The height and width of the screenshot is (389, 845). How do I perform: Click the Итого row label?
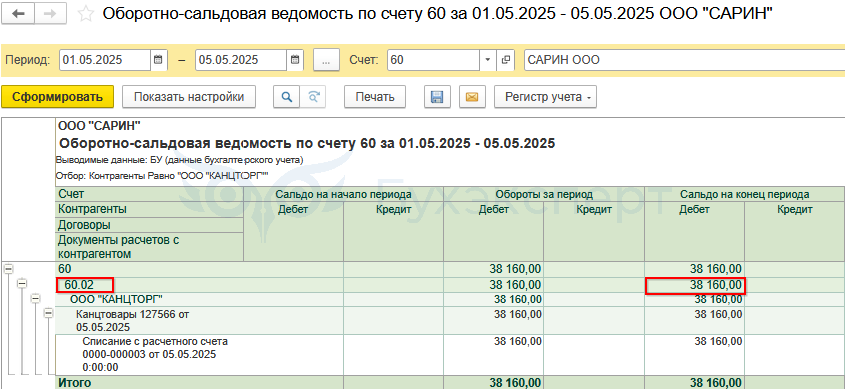[76, 383]
